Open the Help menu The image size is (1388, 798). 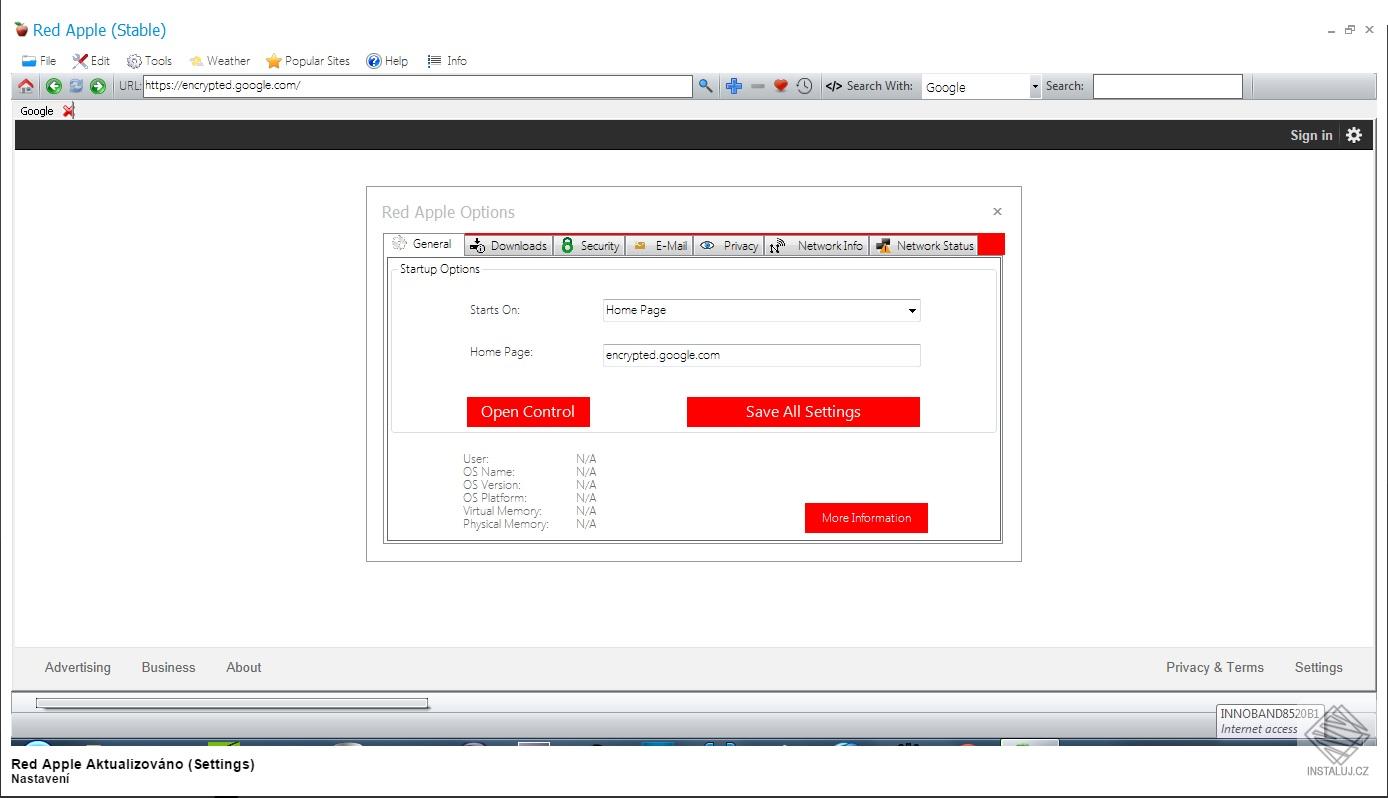pos(387,61)
